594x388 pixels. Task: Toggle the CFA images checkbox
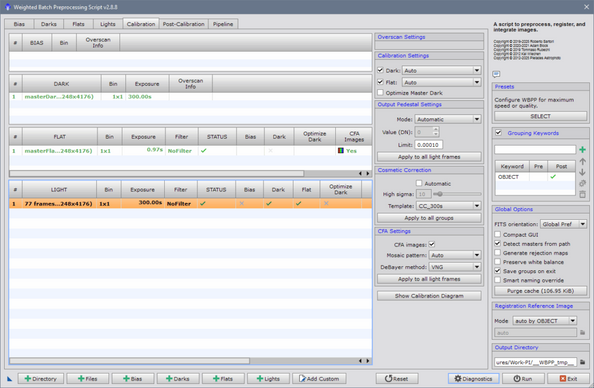[x=431, y=244]
